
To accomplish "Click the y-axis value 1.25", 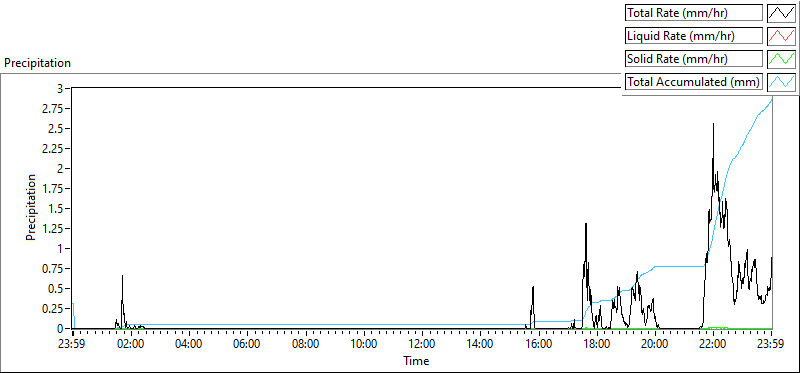I will pyautogui.click(x=52, y=229).
